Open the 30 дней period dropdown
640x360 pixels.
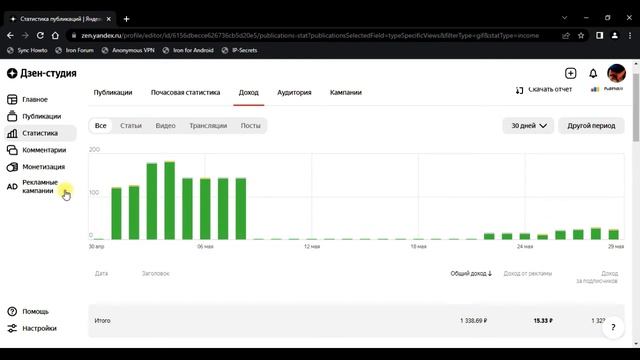(x=529, y=126)
